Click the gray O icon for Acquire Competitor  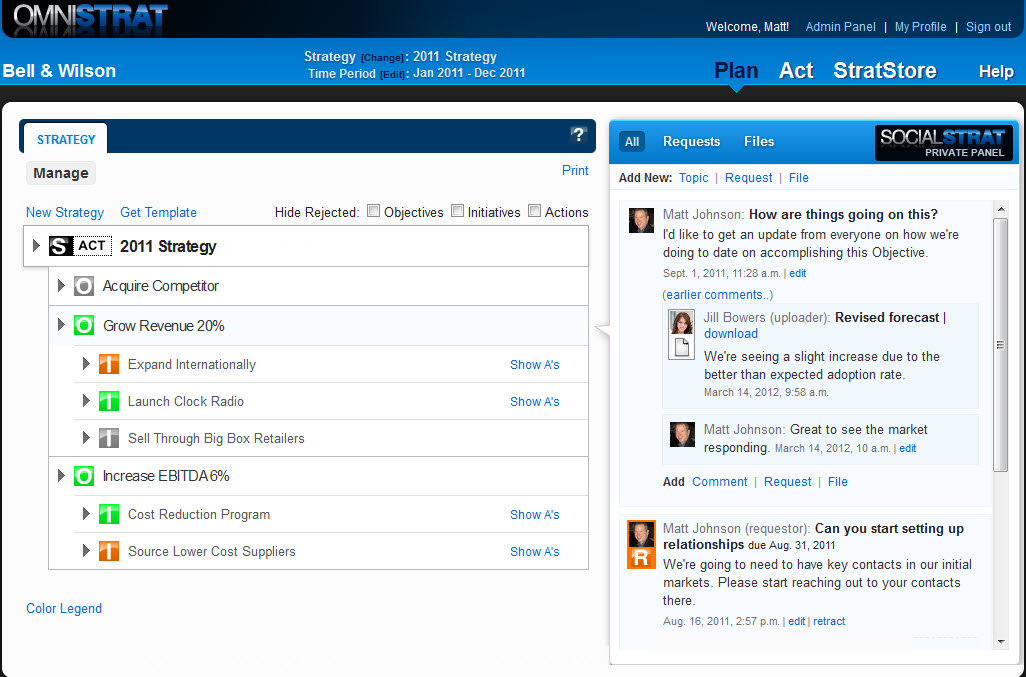point(83,286)
